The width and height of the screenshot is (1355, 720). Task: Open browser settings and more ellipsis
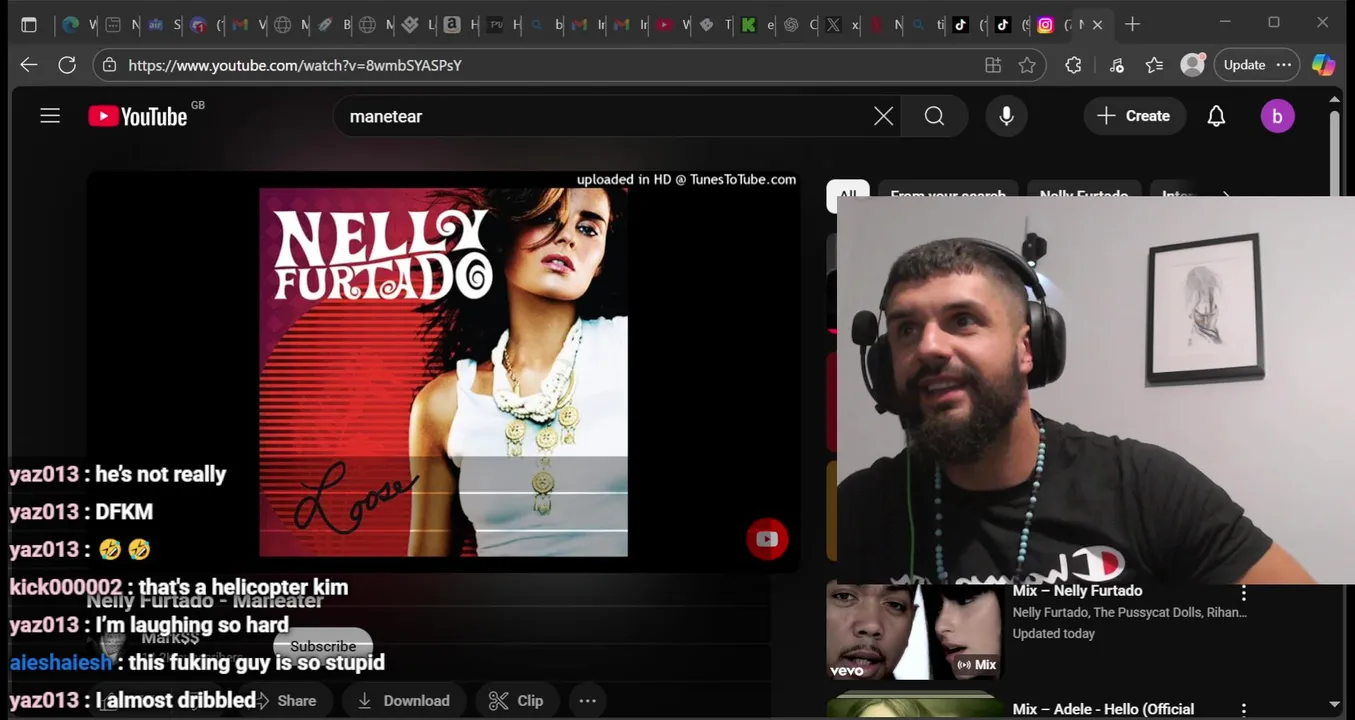1284,65
